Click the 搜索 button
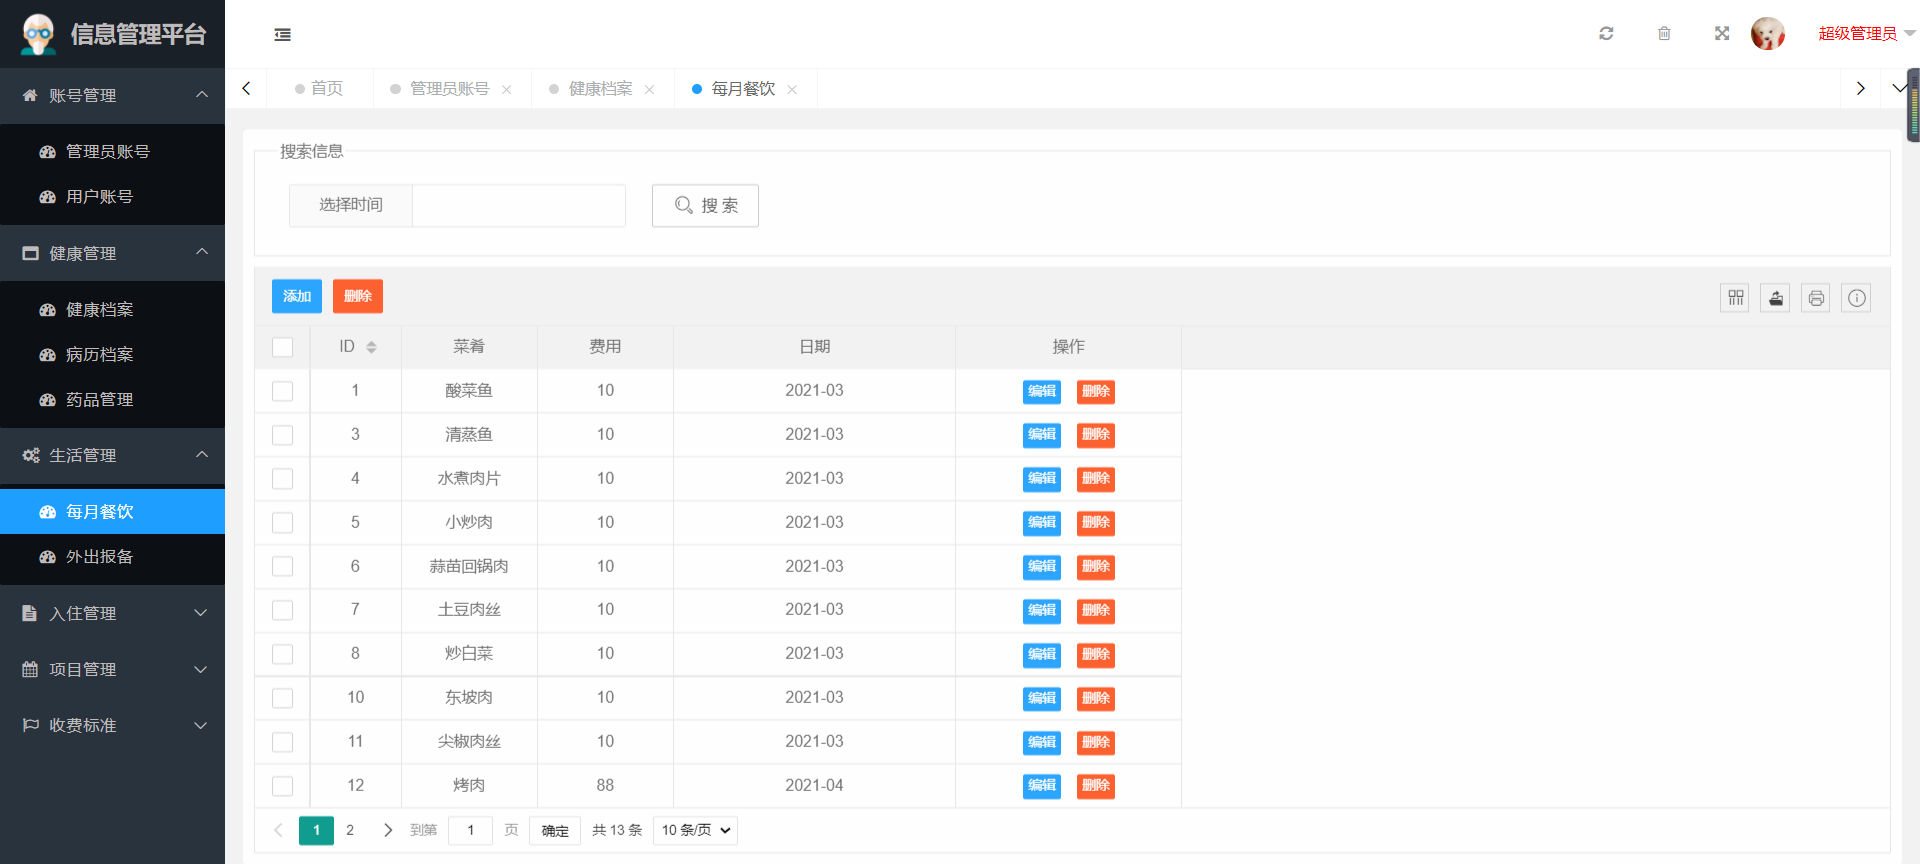Viewport: 1920px width, 864px height. (x=705, y=206)
